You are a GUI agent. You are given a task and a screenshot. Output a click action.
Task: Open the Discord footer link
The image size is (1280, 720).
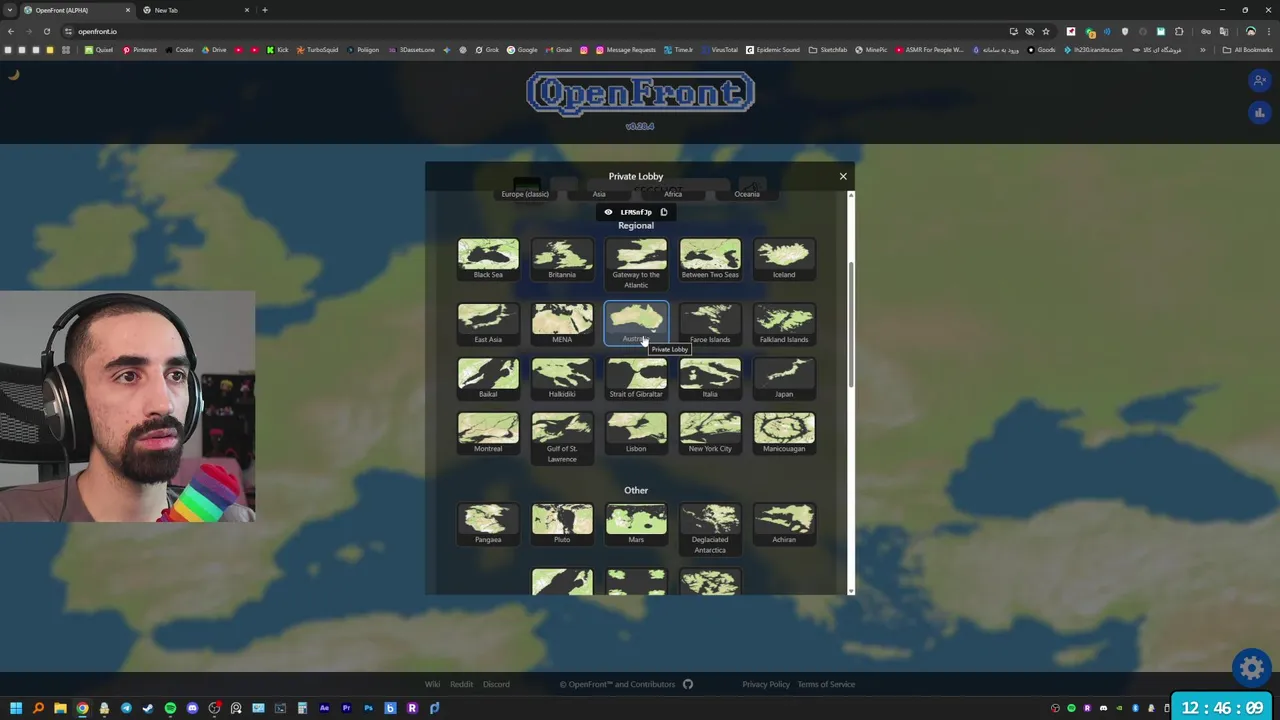pos(496,684)
